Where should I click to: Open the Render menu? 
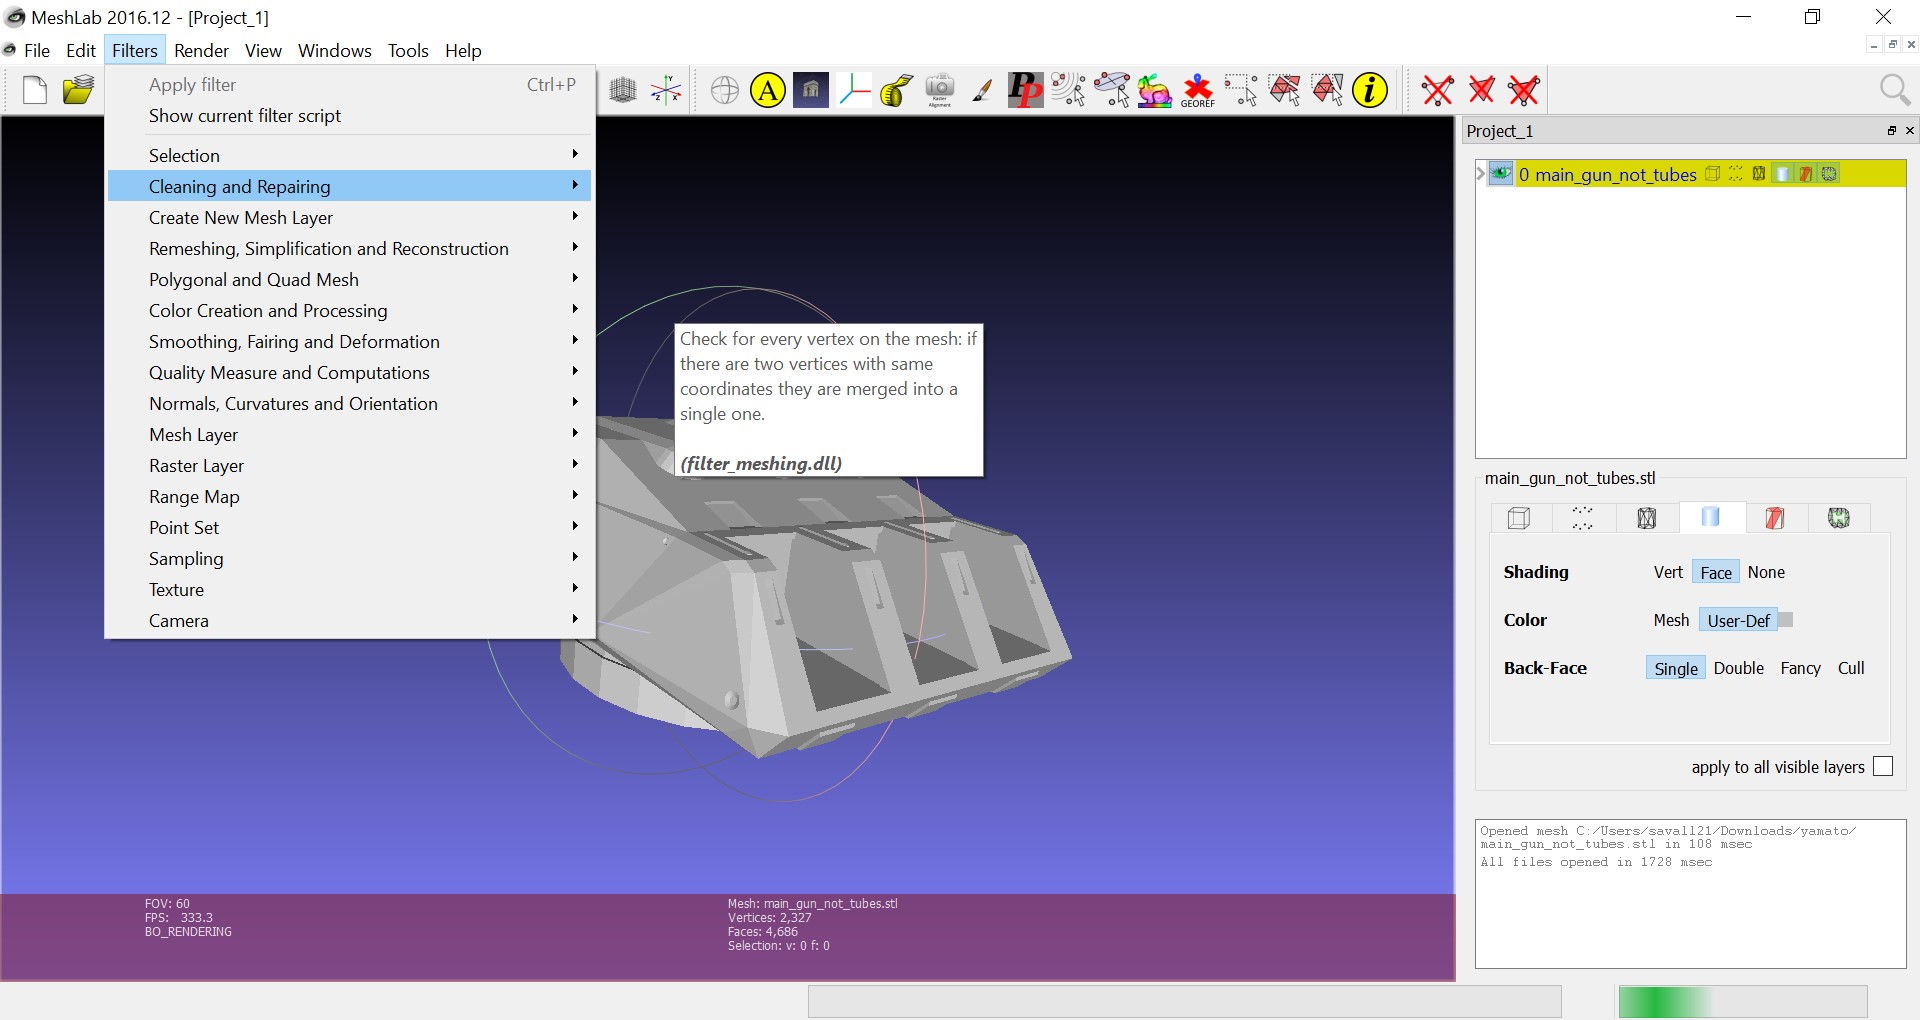point(201,50)
